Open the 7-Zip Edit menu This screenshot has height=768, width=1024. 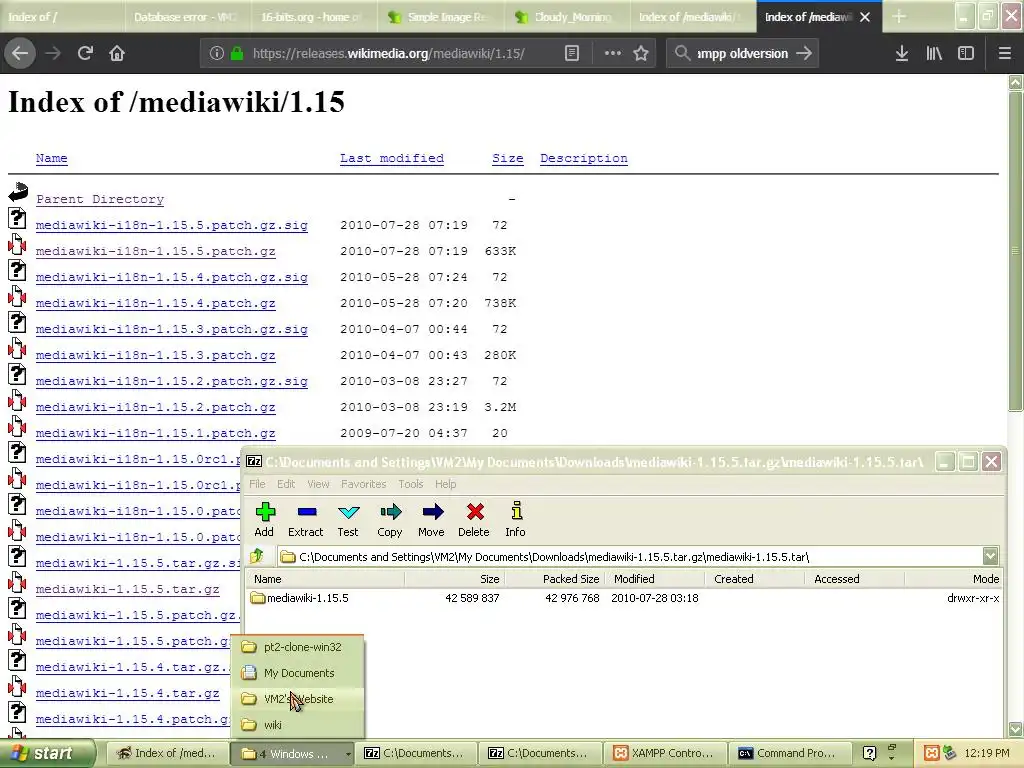286,484
